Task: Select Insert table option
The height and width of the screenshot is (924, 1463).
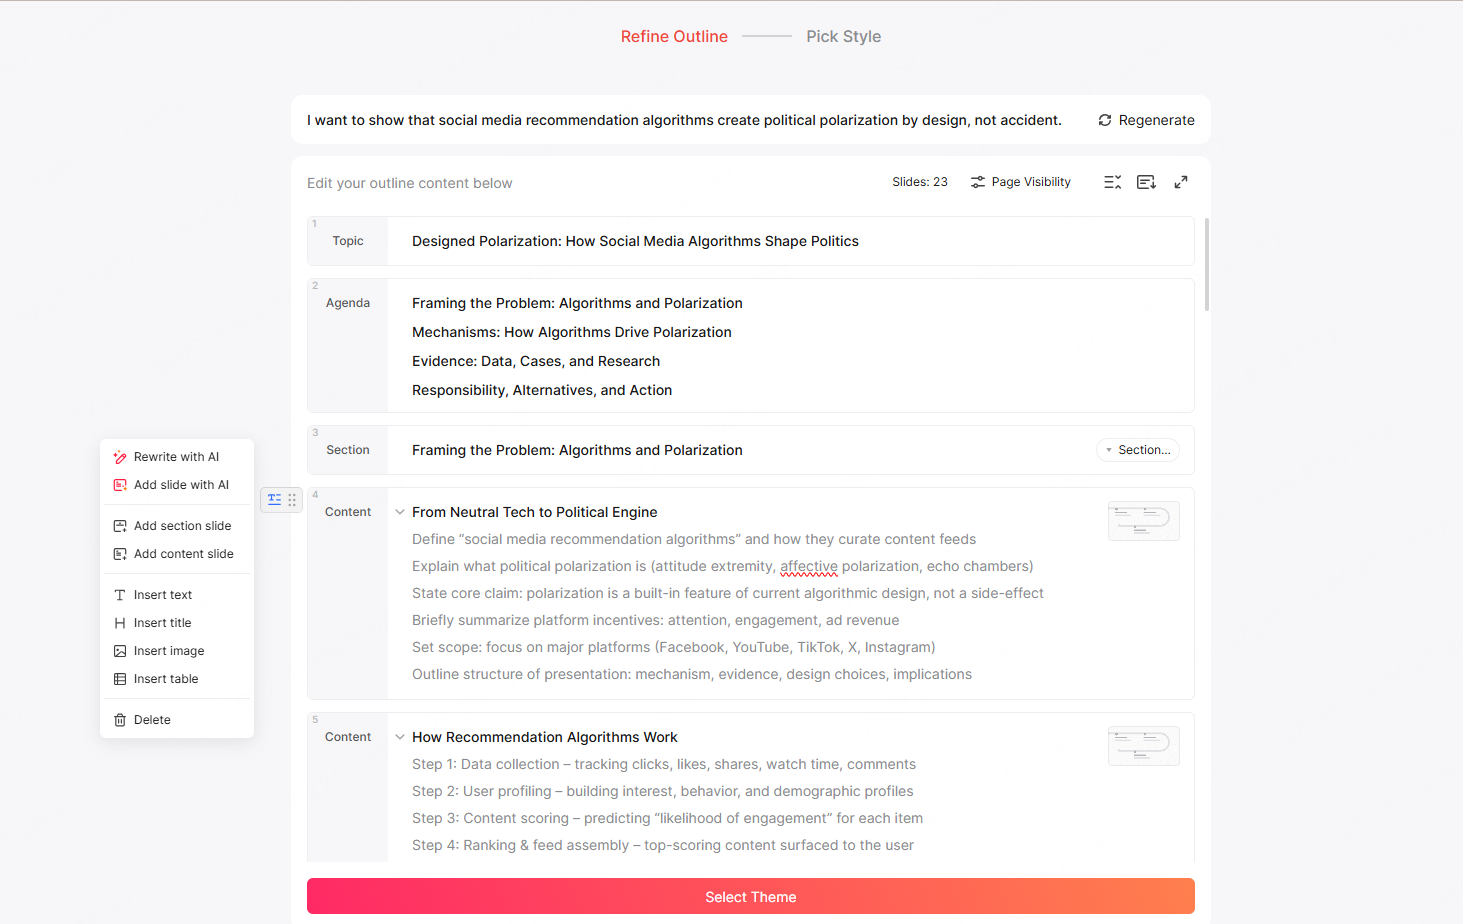Action: click(177, 679)
